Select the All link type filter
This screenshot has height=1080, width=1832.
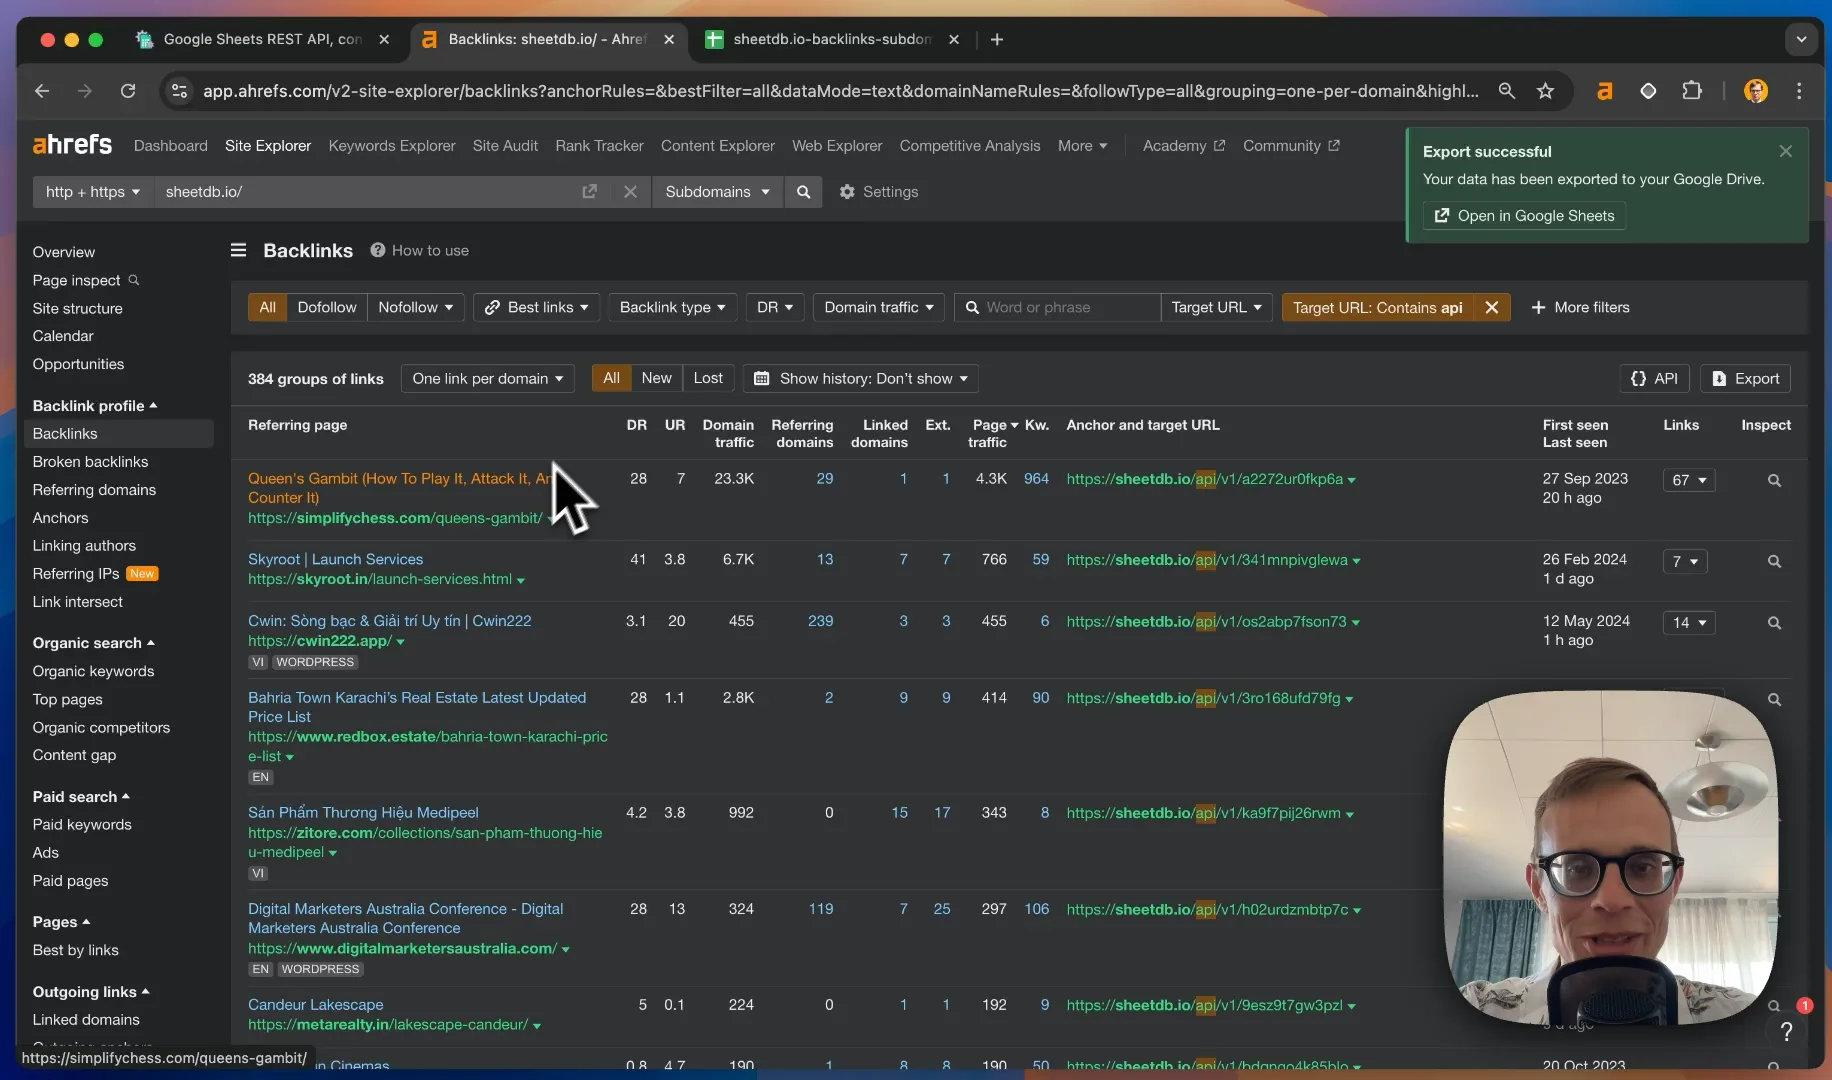tap(267, 307)
